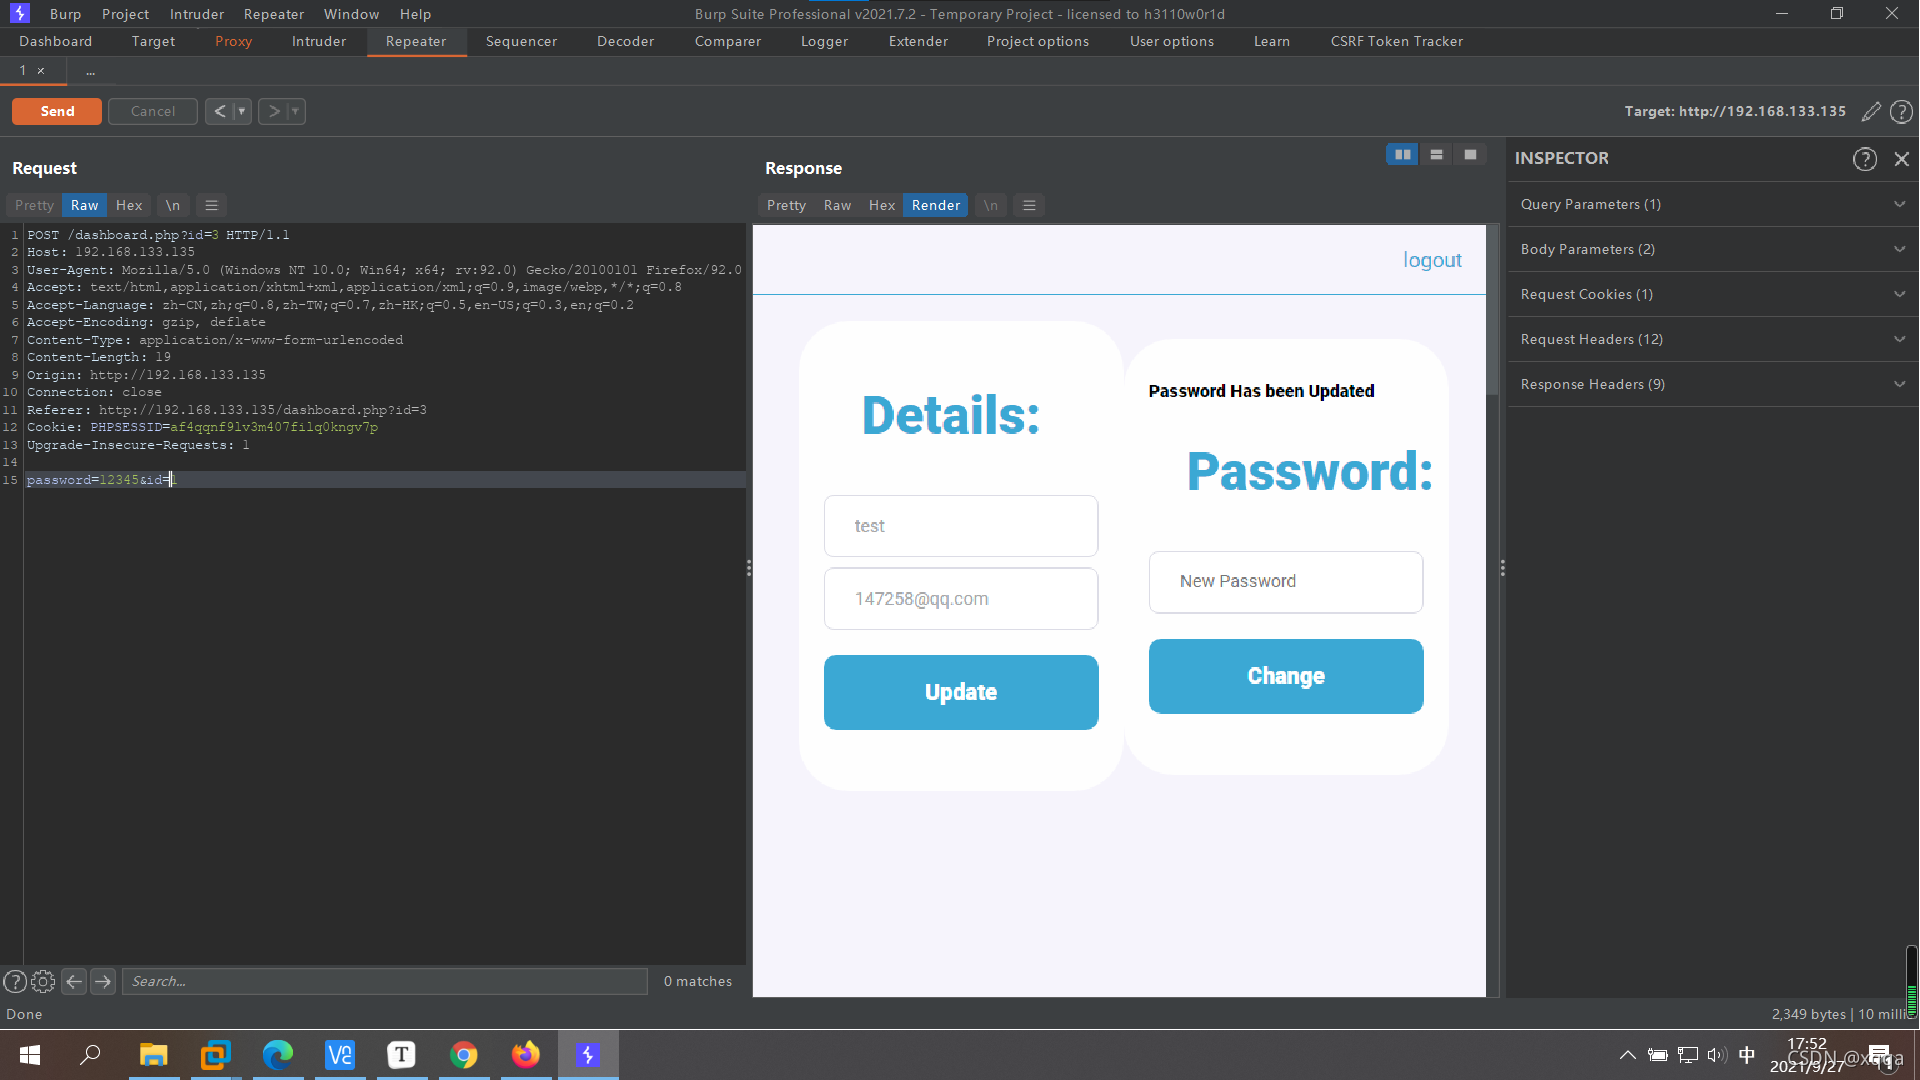This screenshot has width=1920, height=1080.
Task: Switch request view to Hex
Action: pyautogui.click(x=129, y=205)
